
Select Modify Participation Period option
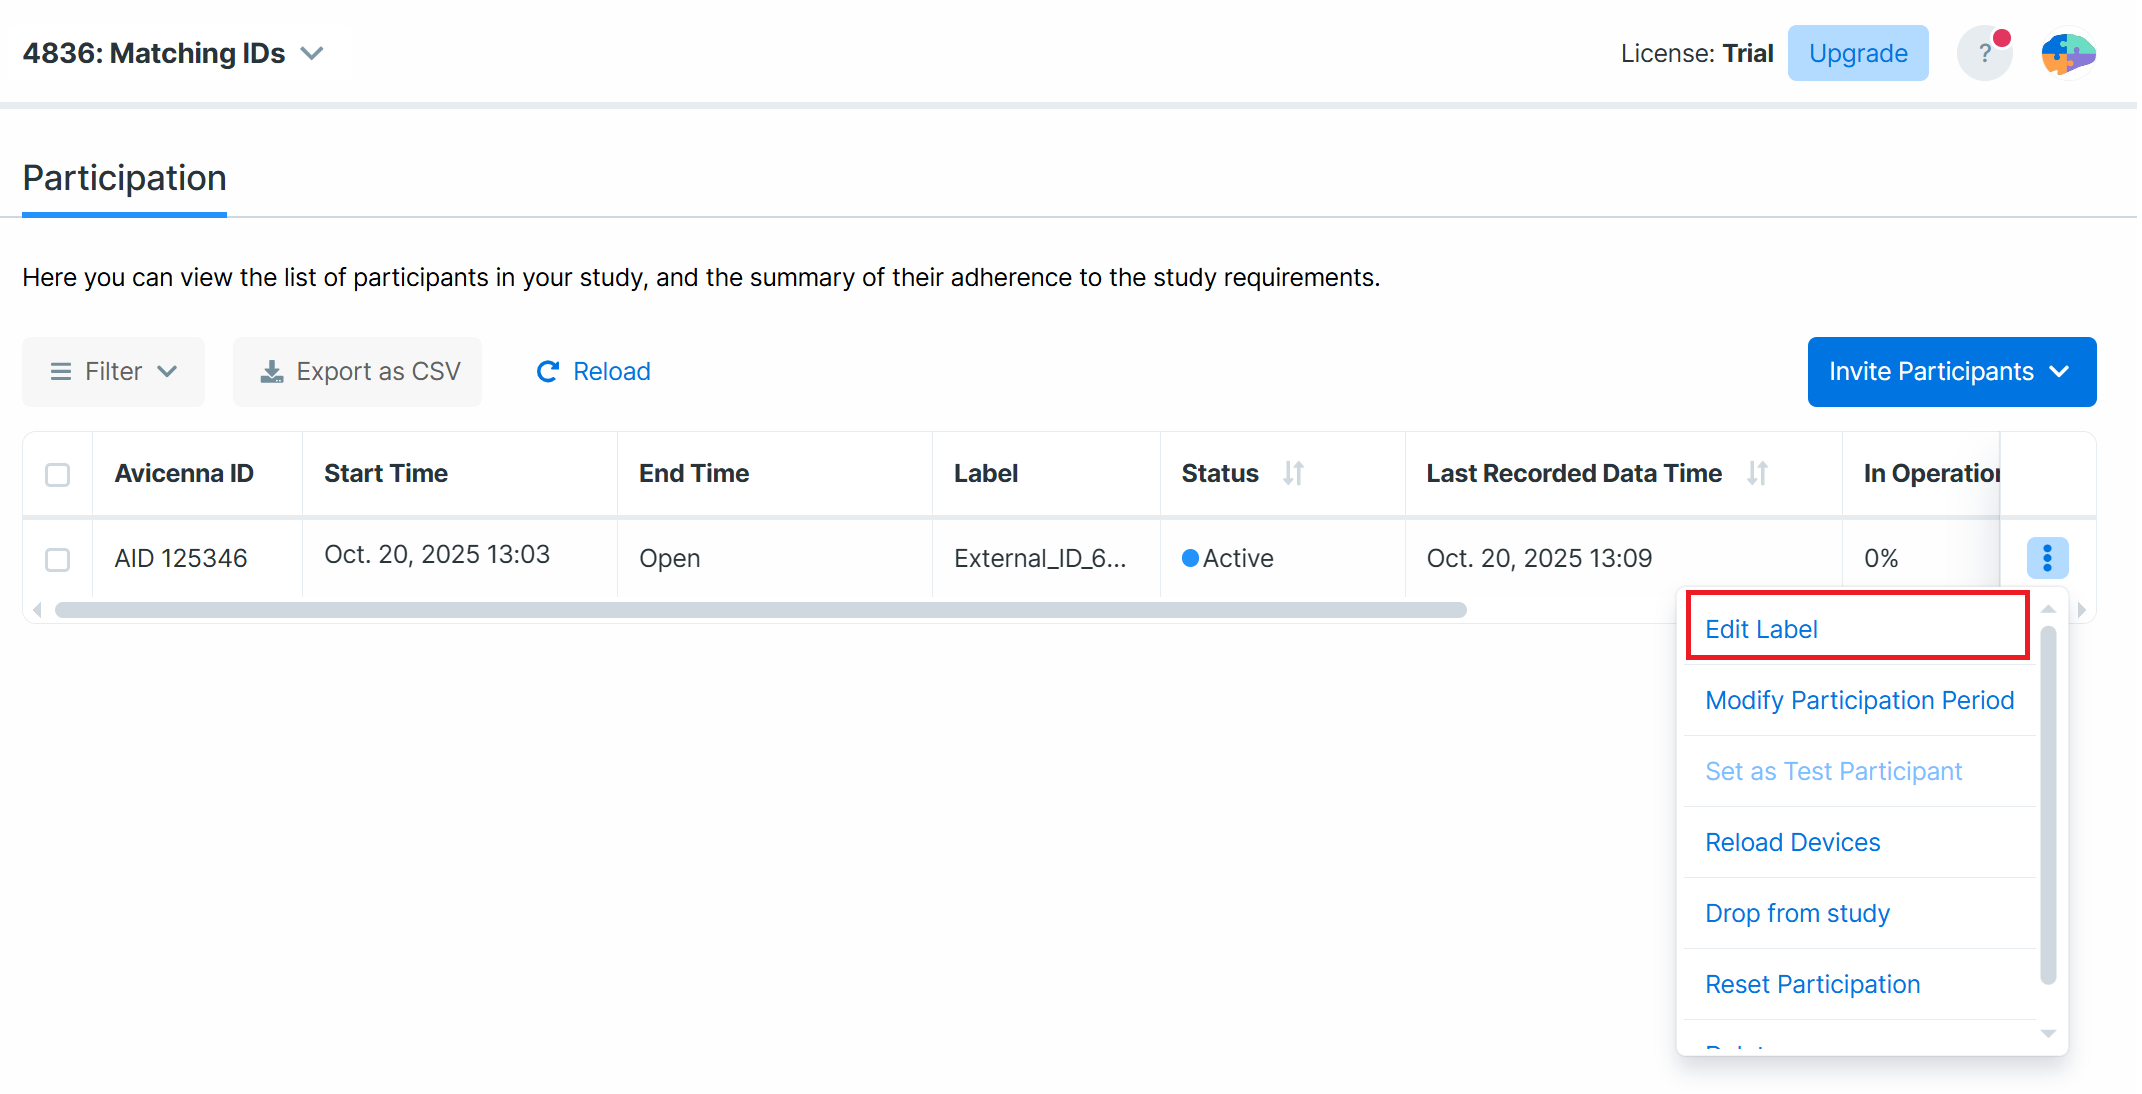point(1858,700)
